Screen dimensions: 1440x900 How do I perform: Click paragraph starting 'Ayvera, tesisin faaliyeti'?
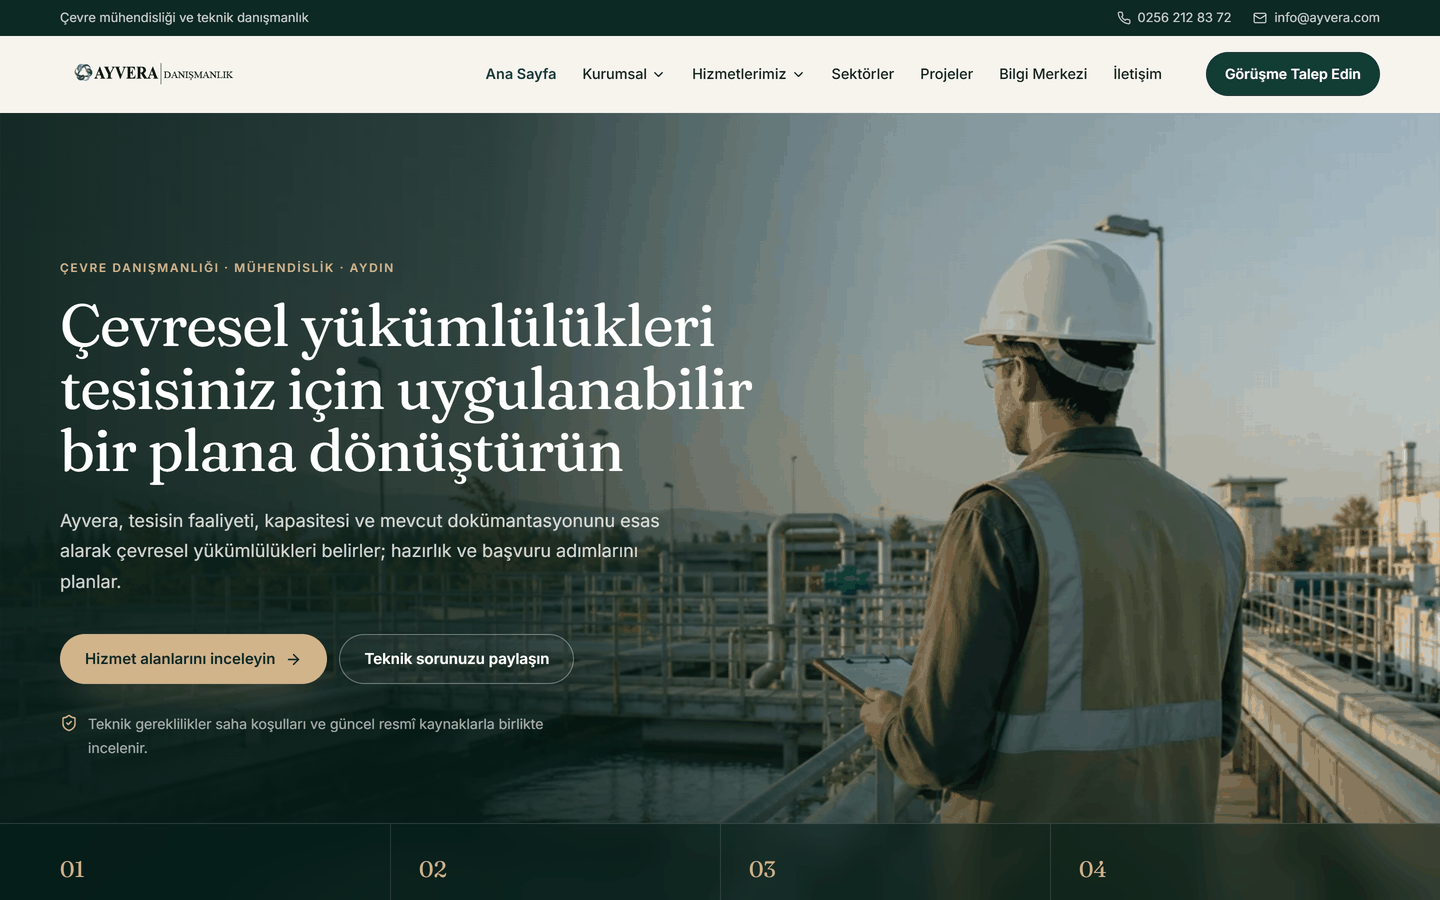pyautogui.click(x=360, y=551)
